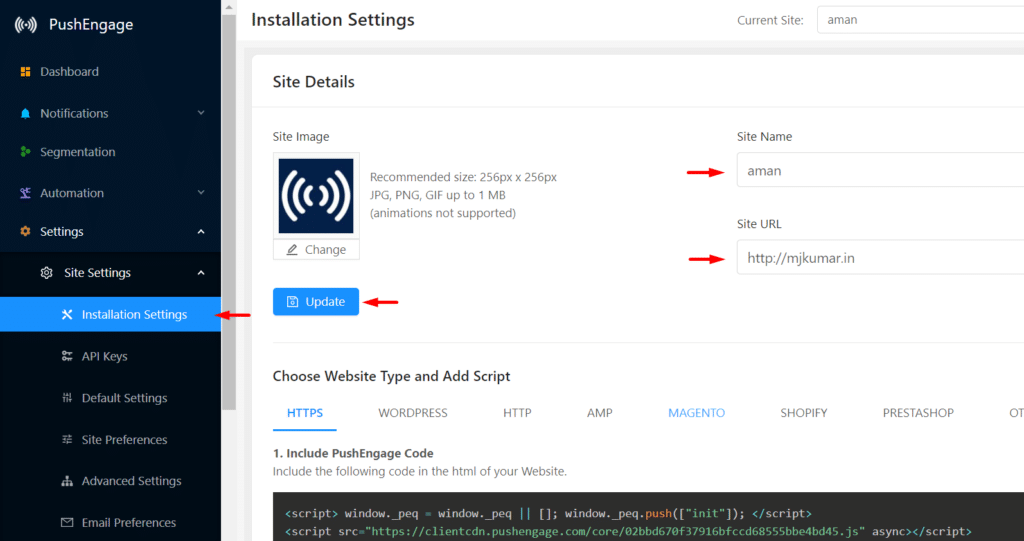
Task: Focus the Site Name input field
Action: [880, 170]
